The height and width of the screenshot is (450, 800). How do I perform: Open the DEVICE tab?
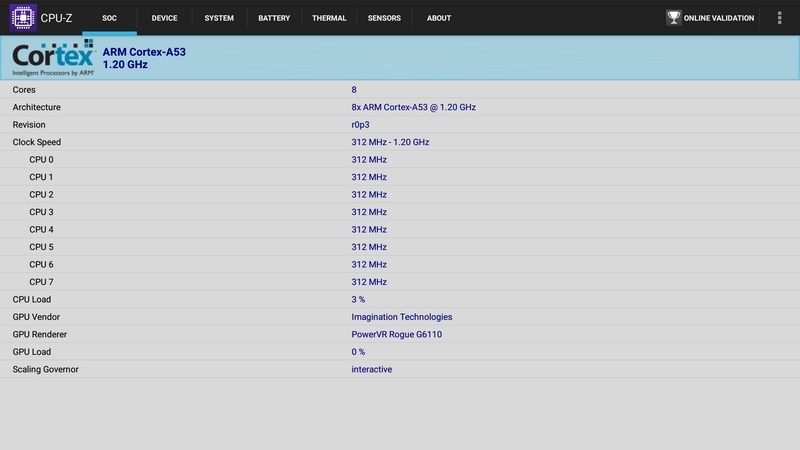click(164, 18)
